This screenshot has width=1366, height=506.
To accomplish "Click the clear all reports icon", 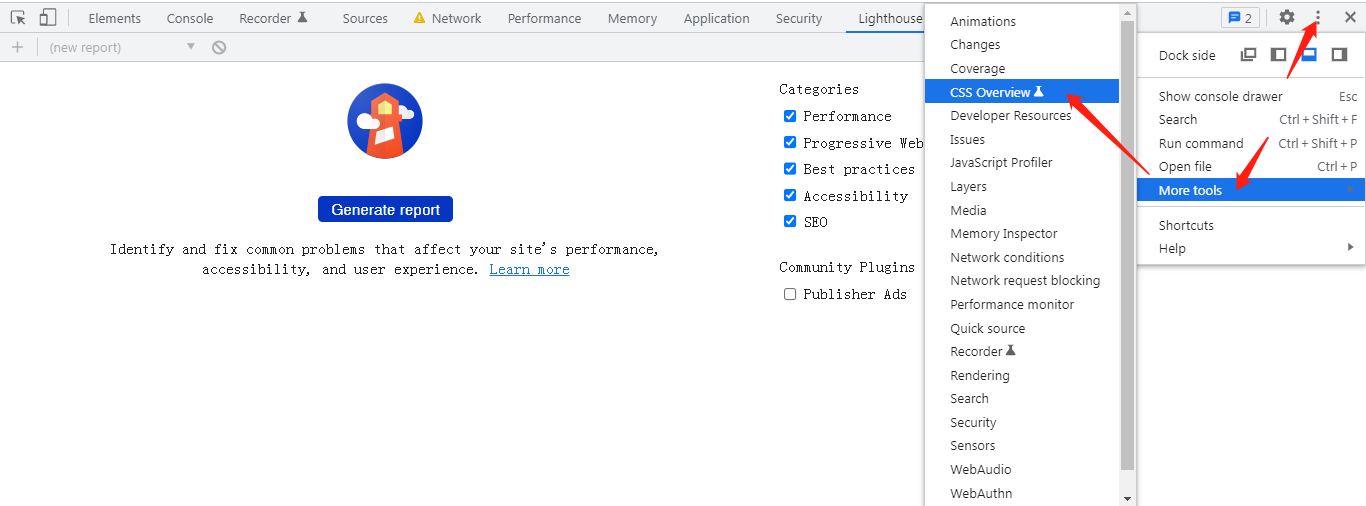I will click(x=219, y=47).
